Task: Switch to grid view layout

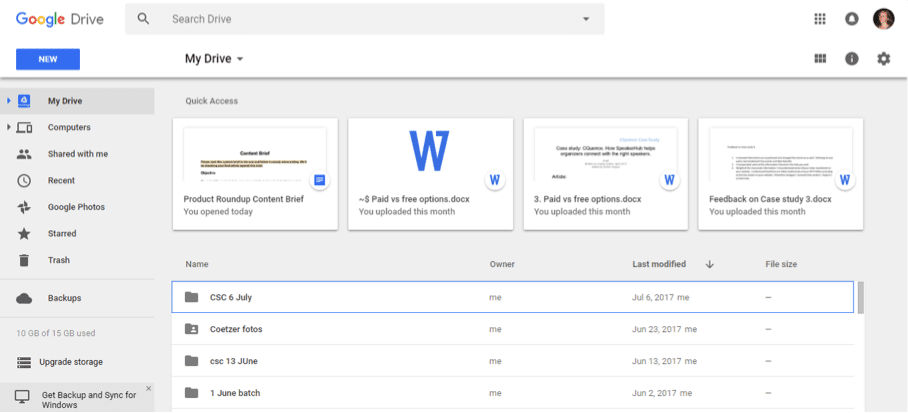Action: pos(819,59)
